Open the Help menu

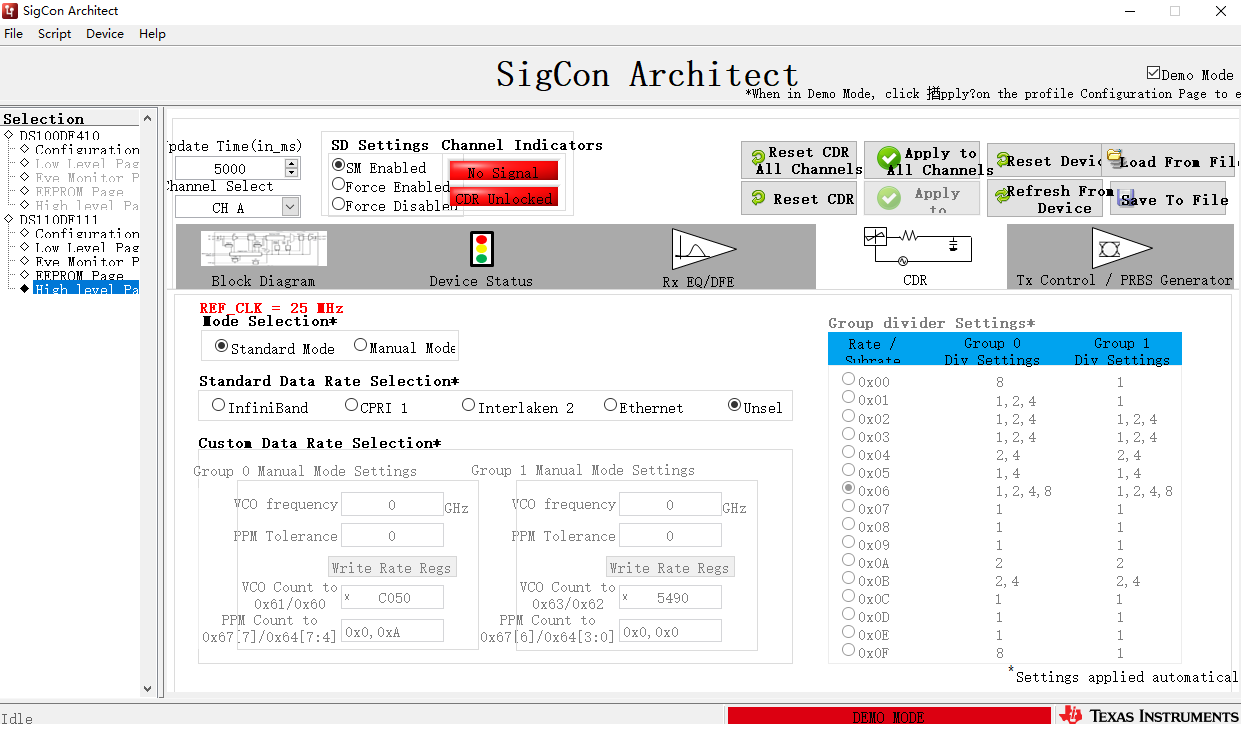coord(152,33)
